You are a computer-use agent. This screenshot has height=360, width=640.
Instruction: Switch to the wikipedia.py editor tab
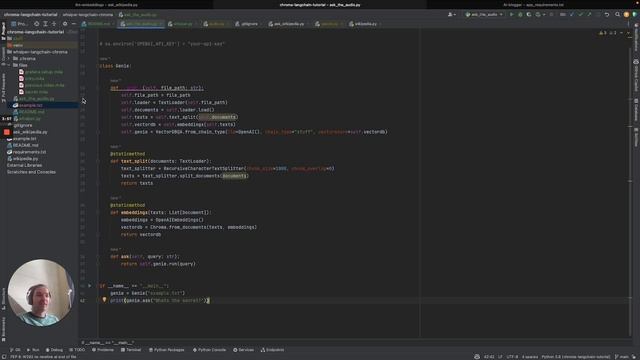tap(363, 24)
